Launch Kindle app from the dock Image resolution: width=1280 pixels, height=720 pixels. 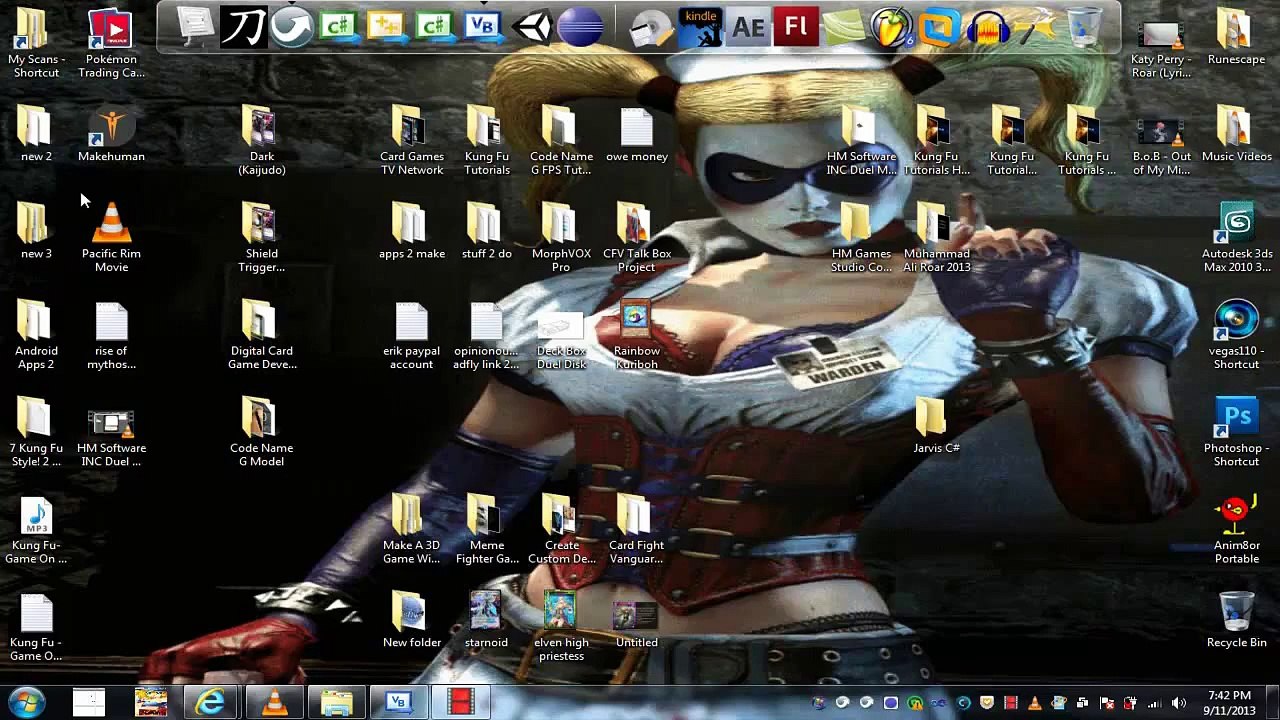(700, 27)
